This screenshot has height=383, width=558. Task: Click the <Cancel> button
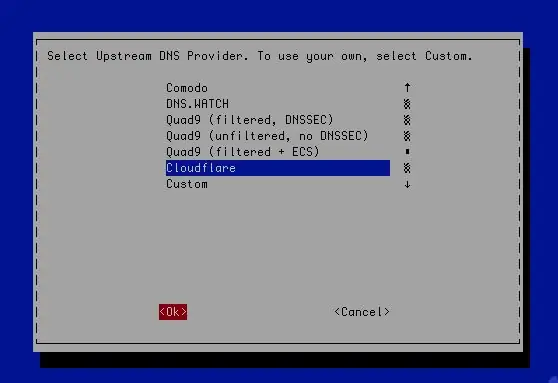tap(362, 312)
